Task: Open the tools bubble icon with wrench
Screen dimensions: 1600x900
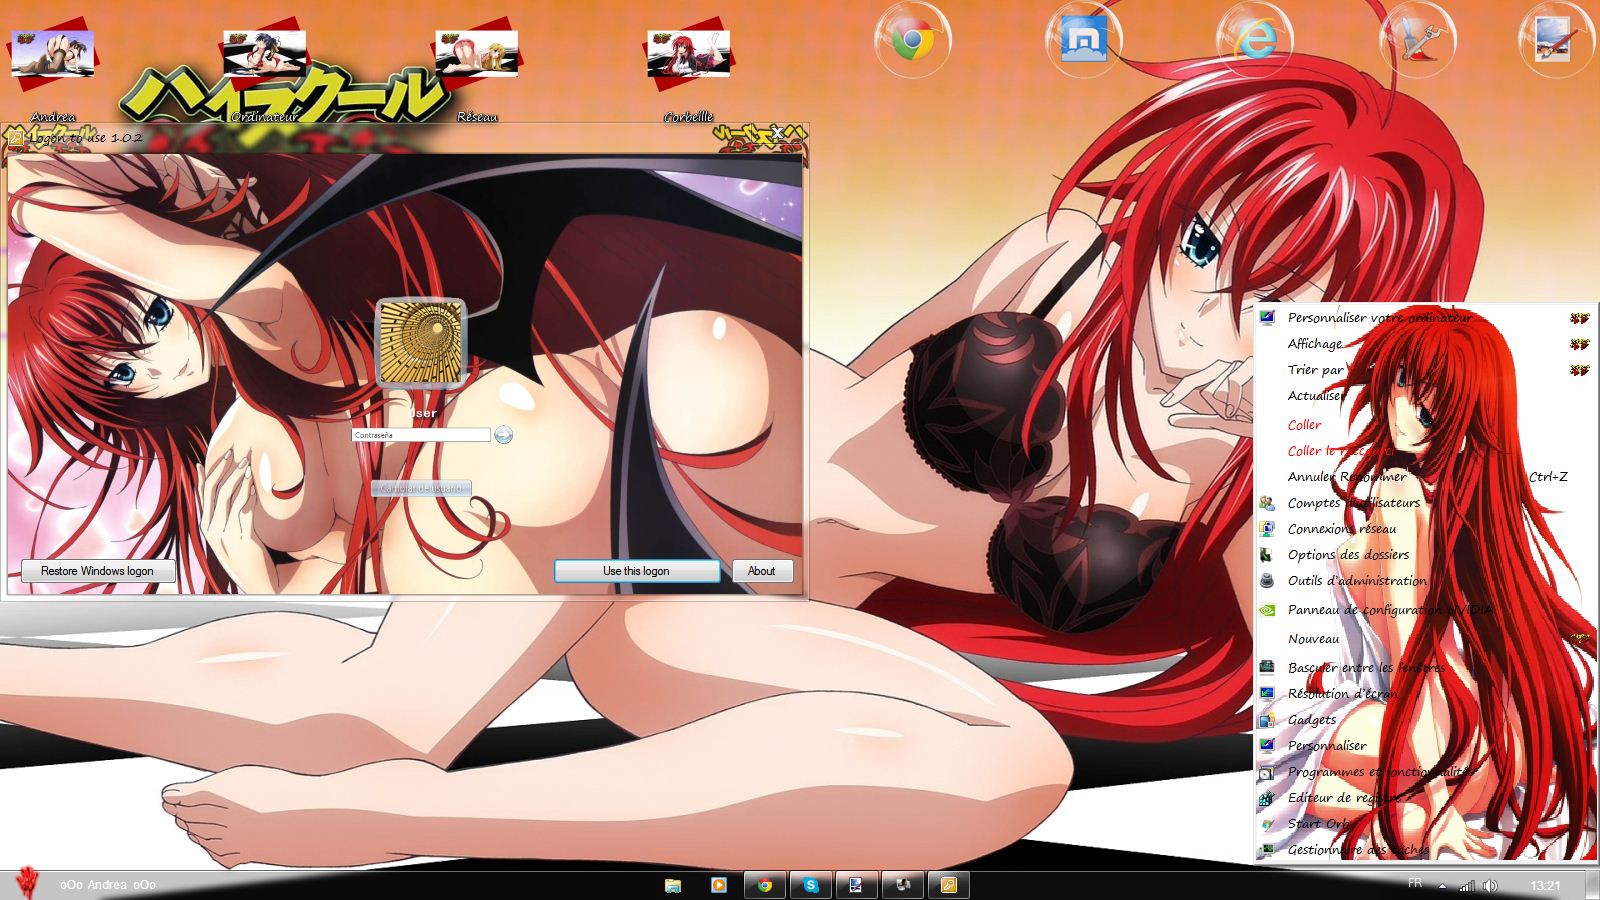Action: click(x=1416, y=41)
